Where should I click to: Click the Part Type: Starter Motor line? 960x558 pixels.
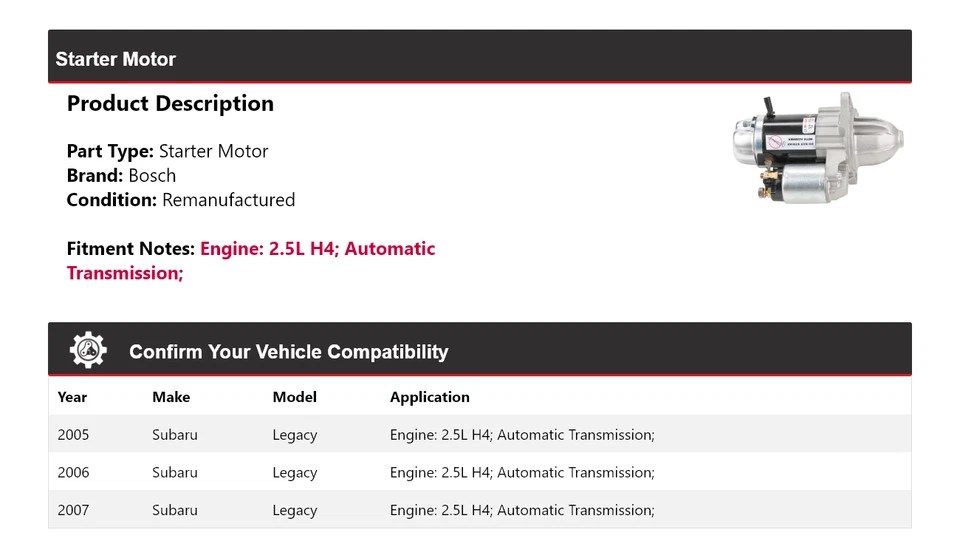pyautogui.click(x=167, y=152)
